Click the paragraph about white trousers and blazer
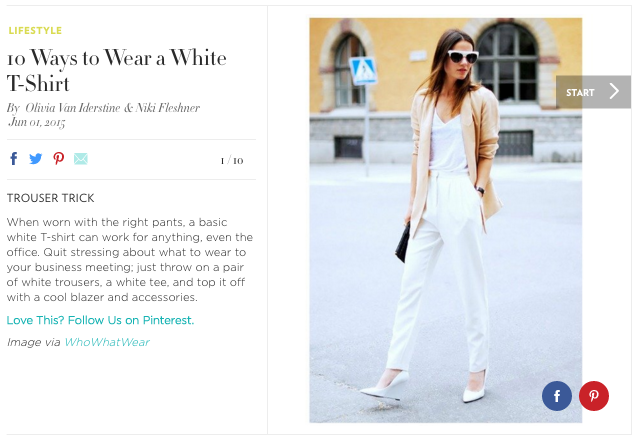 tap(130, 260)
